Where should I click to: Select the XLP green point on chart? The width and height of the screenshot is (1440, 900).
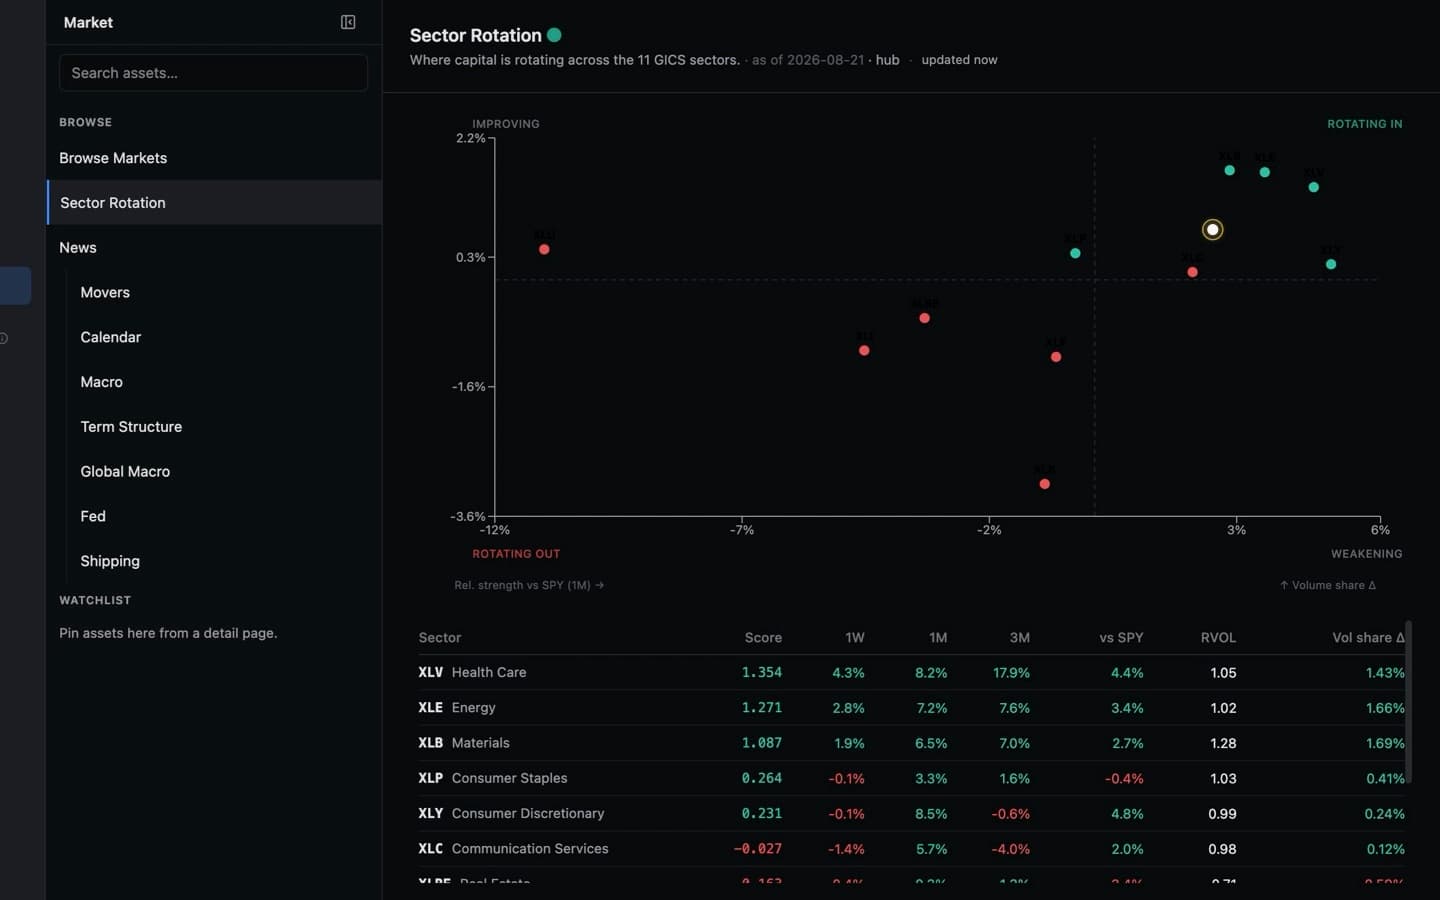pos(1075,253)
